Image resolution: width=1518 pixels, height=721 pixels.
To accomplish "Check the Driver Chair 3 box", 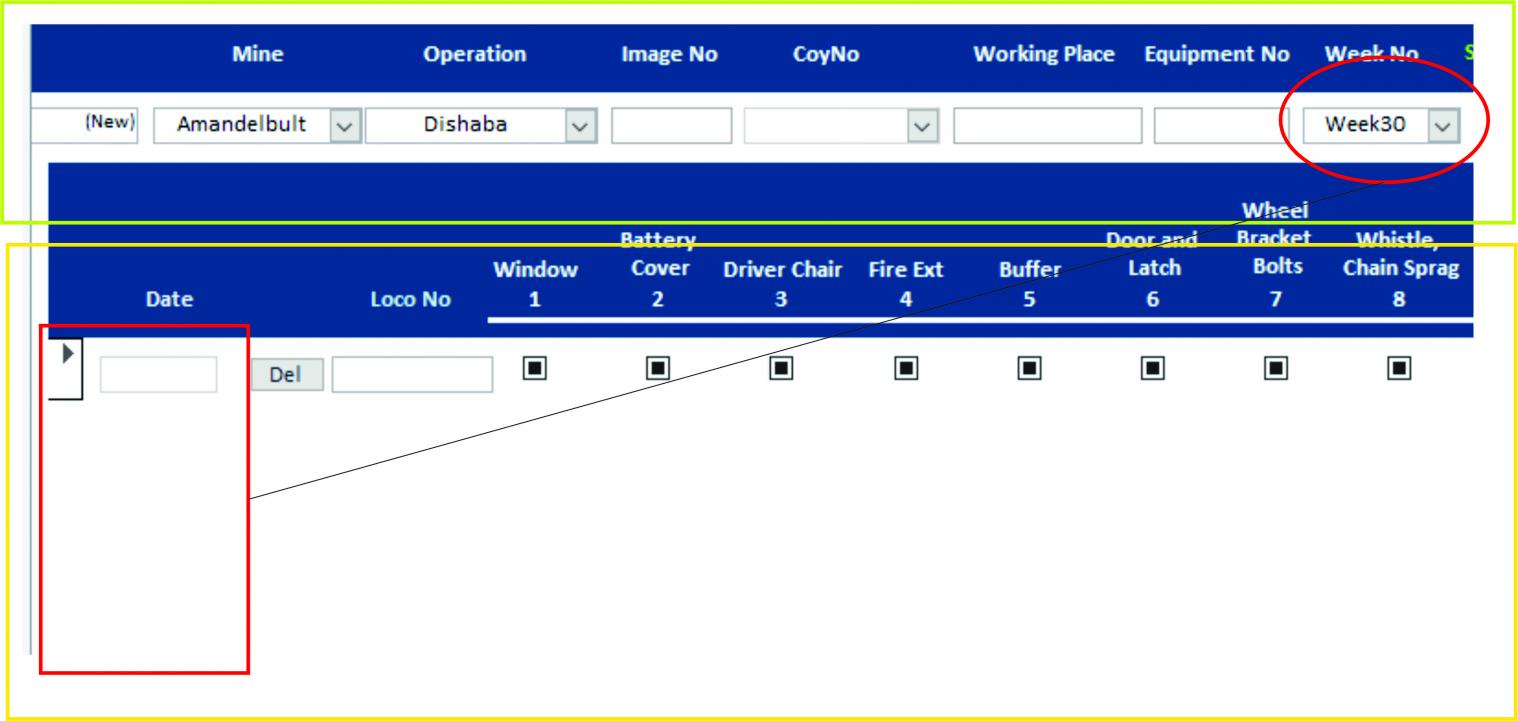I will [781, 369].
